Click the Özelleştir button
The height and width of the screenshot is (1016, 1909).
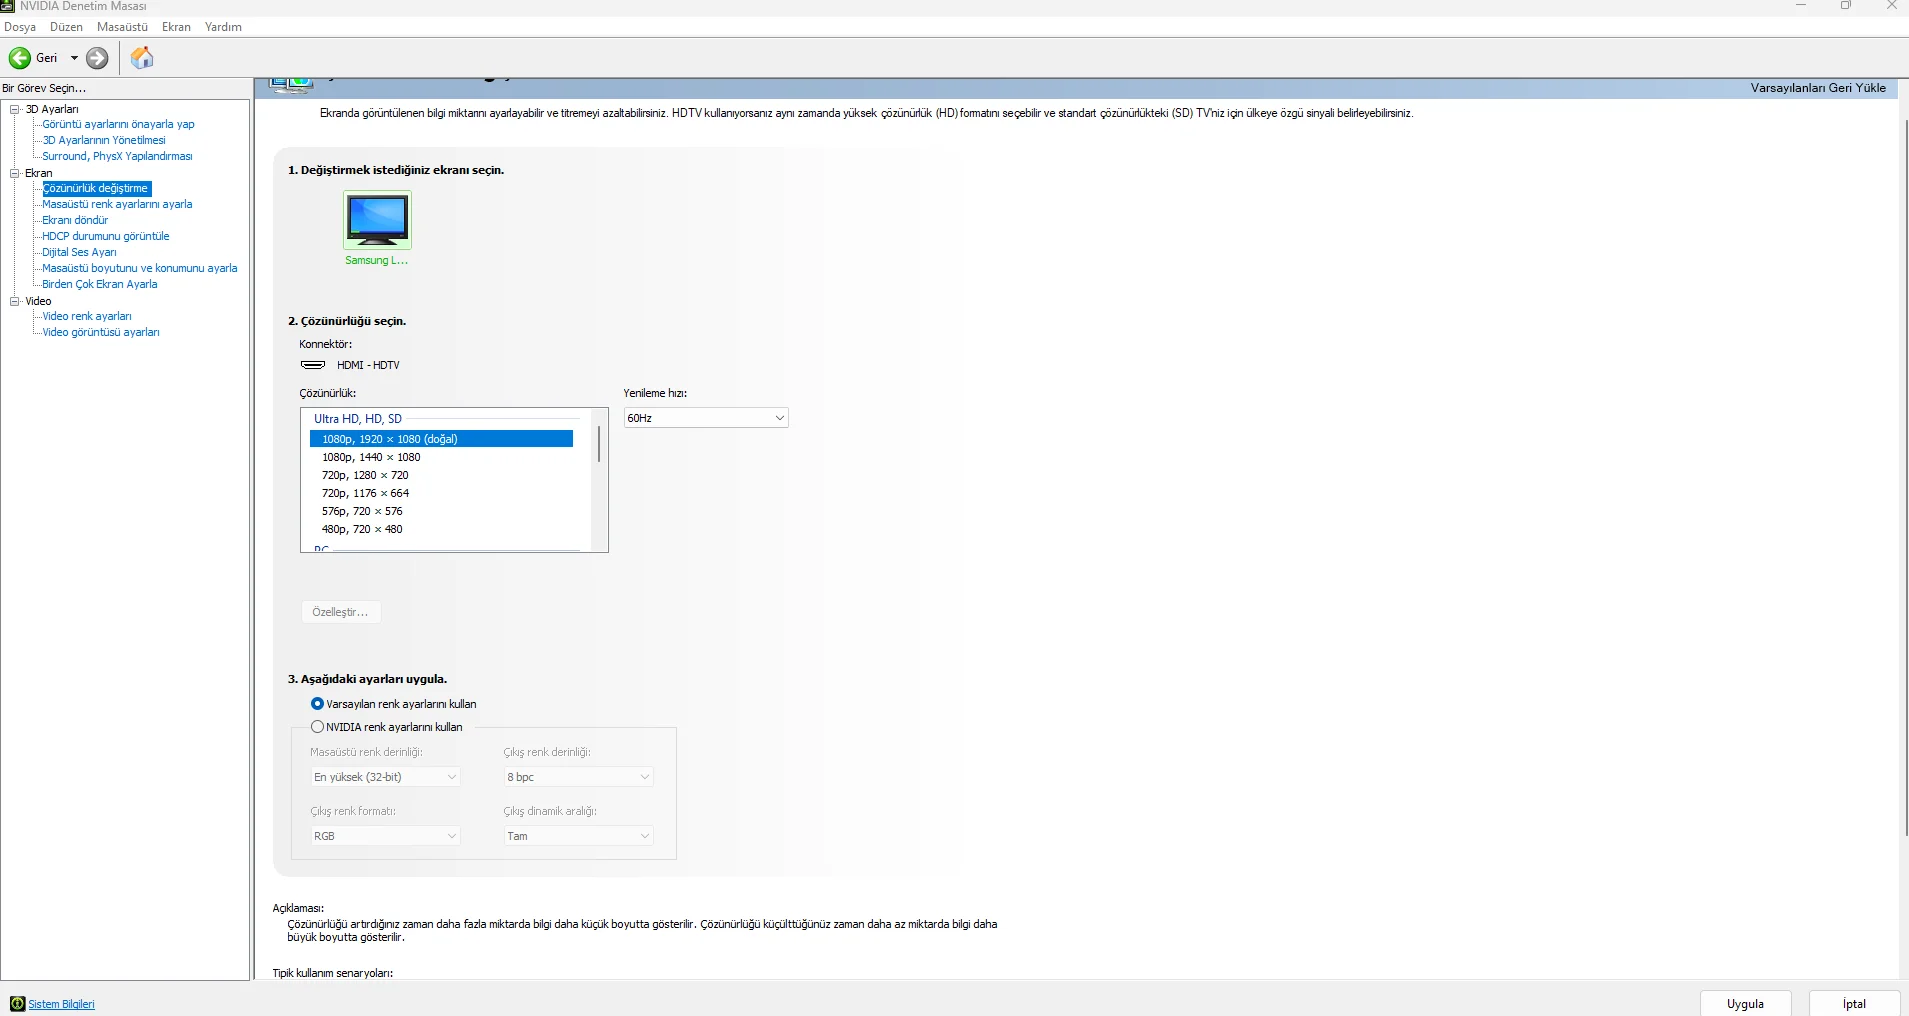(340, 612)
